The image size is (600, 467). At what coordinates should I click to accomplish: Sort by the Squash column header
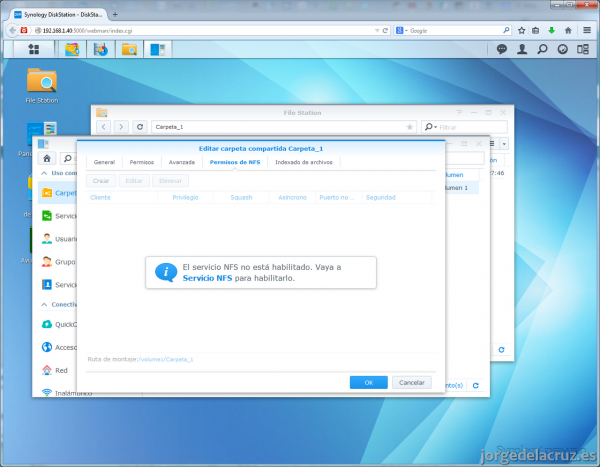(x=241, y=197)
